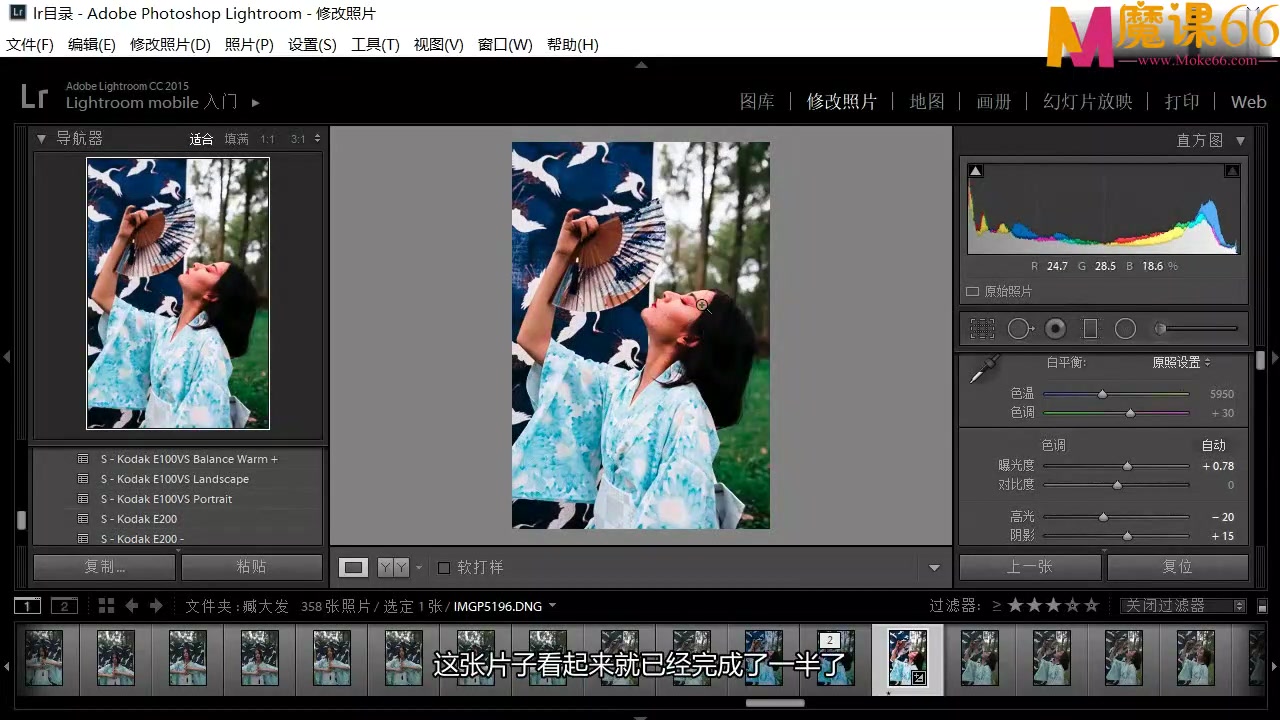Open the 关闭过滤器 dropdown
This screenshot has height=720, width=1280.
1184,605
